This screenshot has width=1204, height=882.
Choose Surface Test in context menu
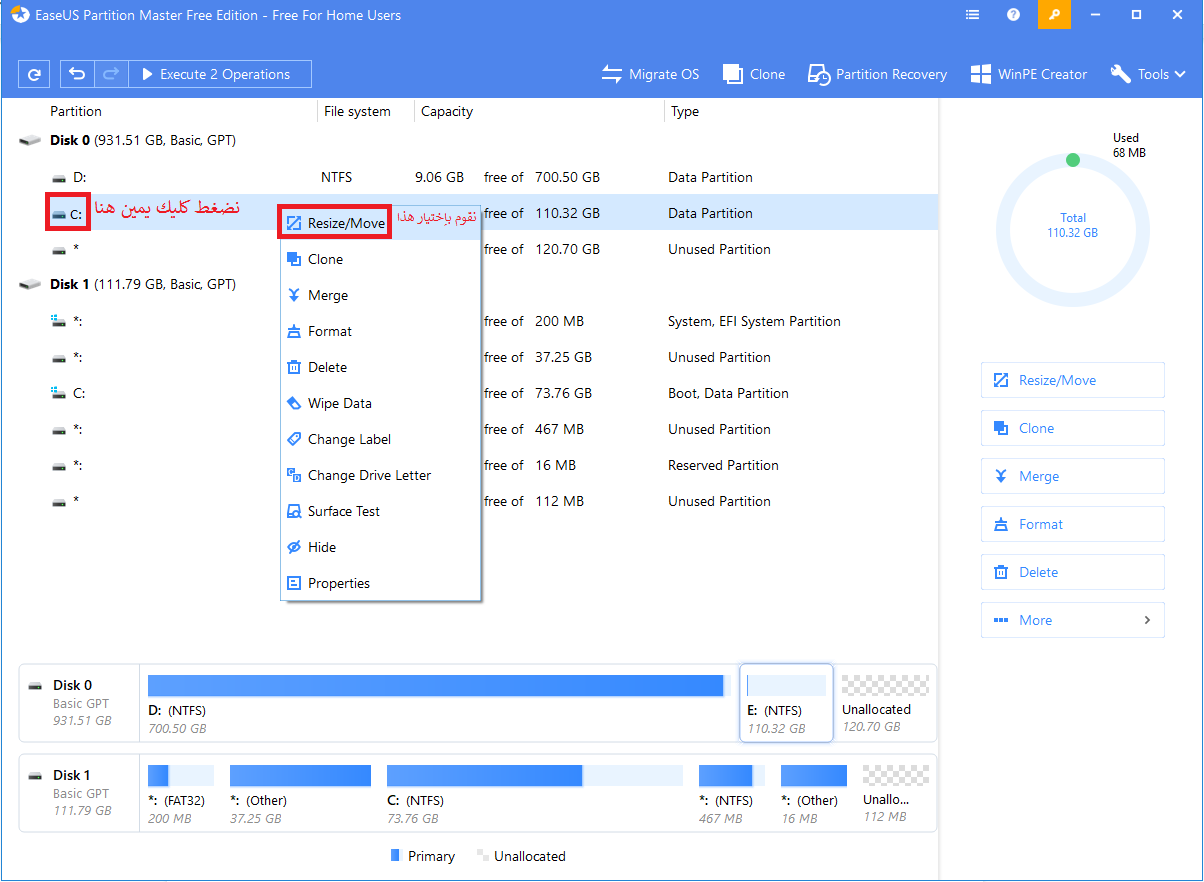(380, 511)
